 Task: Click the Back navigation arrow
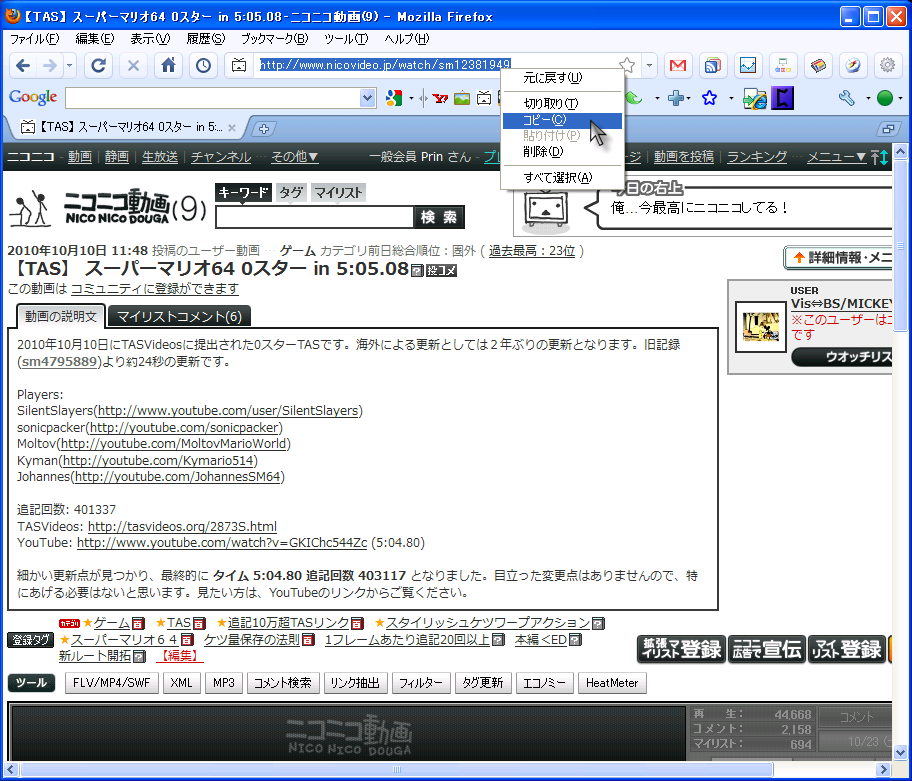pos(23,66)
